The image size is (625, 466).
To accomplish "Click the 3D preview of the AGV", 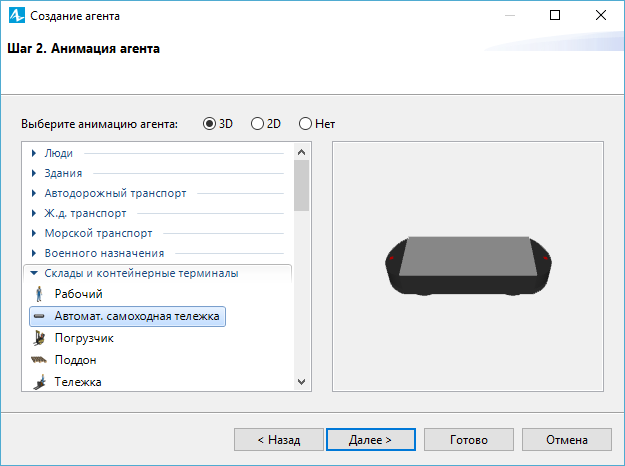I will [468, 265].
